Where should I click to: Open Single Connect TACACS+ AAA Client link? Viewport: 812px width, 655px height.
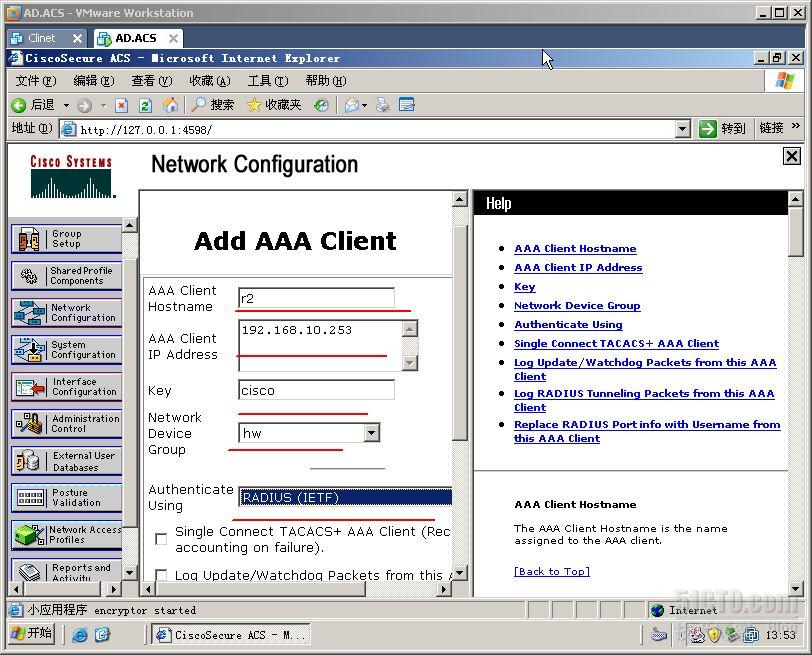[616, 344]
